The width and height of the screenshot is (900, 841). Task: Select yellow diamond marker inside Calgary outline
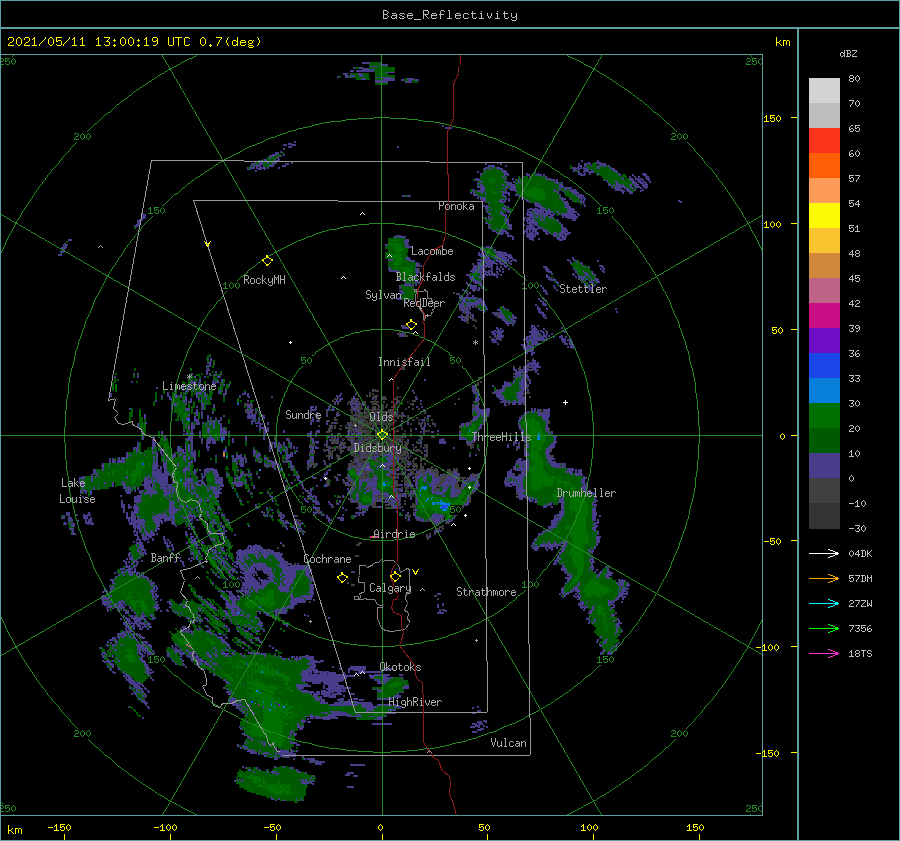click(395, 576)
